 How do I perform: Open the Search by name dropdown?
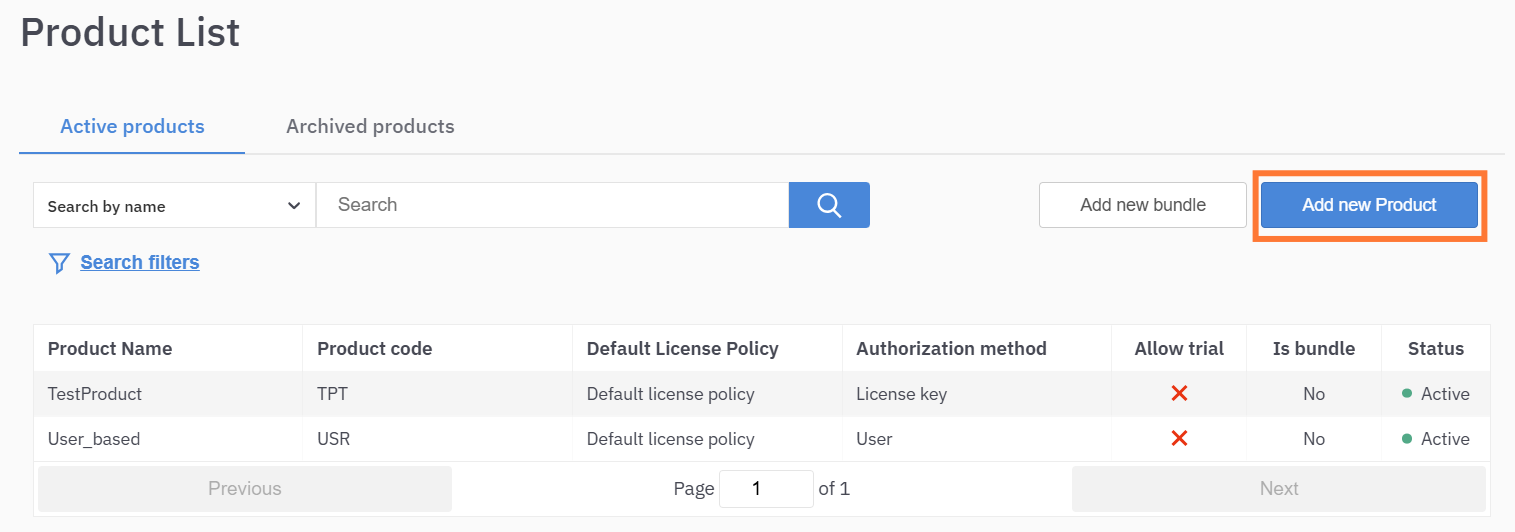pos(174,206)
